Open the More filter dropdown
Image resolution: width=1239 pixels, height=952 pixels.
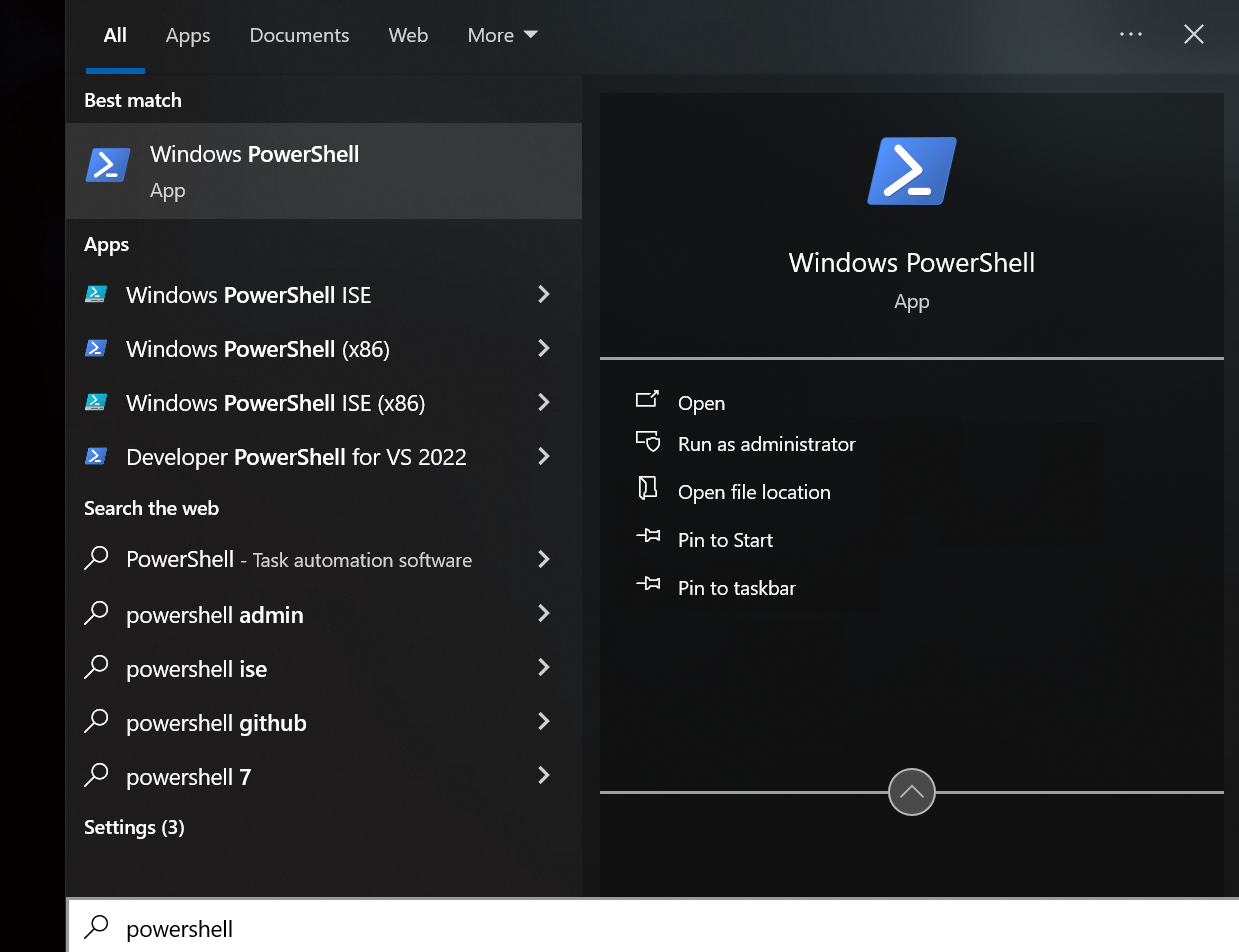pos(503,35)
